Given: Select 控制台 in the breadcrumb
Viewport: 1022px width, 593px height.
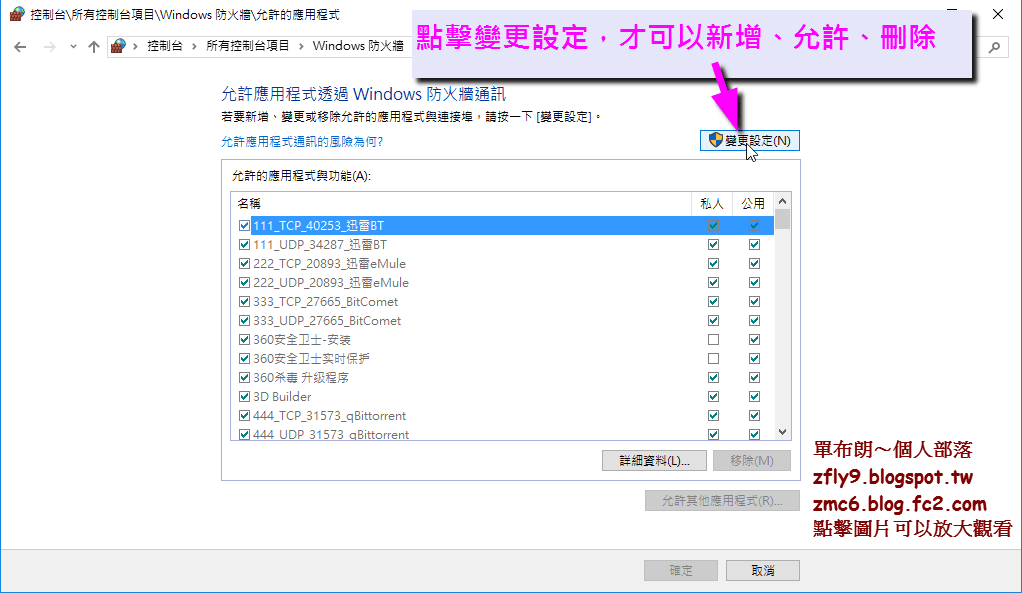Looking at the screenshot, I should pyautogui.click(x=165, y=46).
